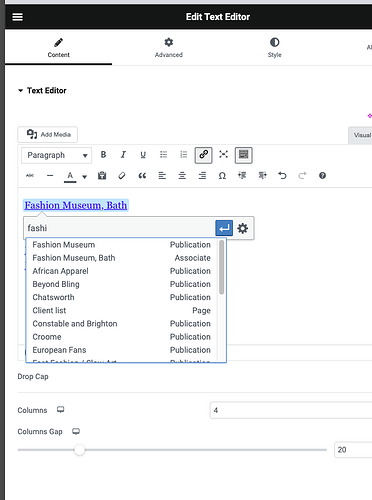Switch to the Style tab
The width and height of the screenshot is (372, 500).
(x=275, y=48)
